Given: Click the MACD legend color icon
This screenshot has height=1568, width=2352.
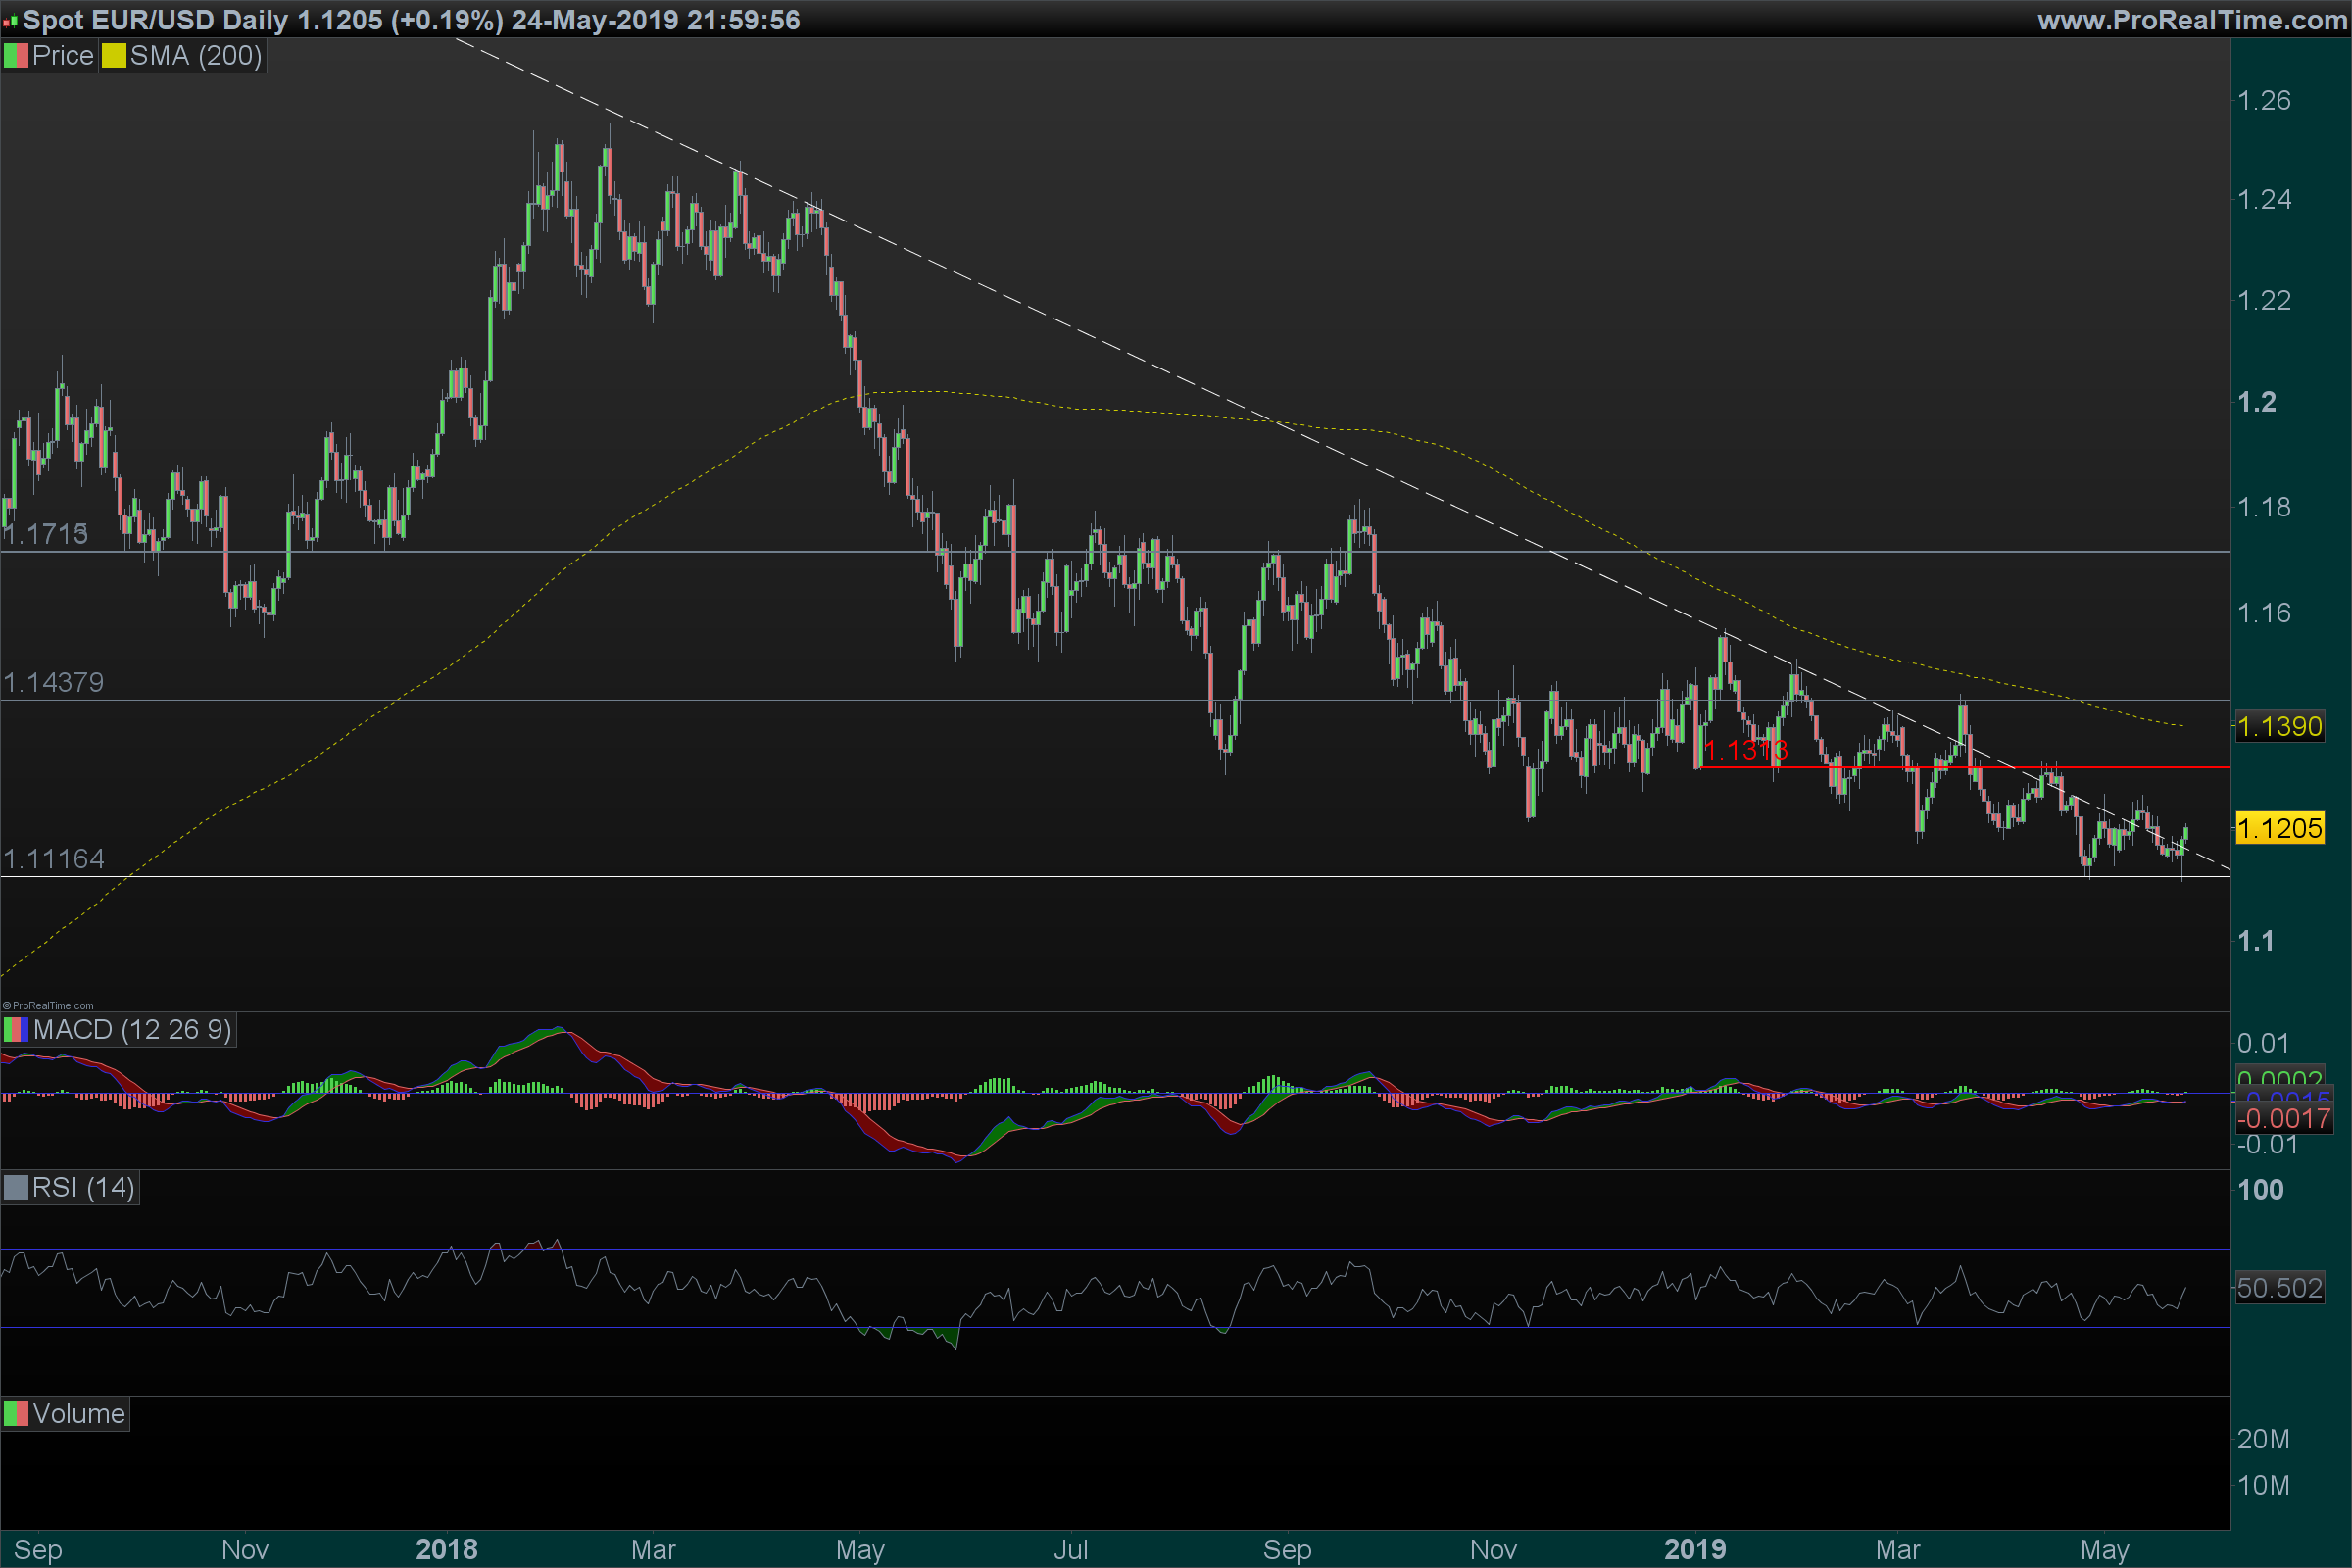Looking at the screenshot, I should (15, 1030).
